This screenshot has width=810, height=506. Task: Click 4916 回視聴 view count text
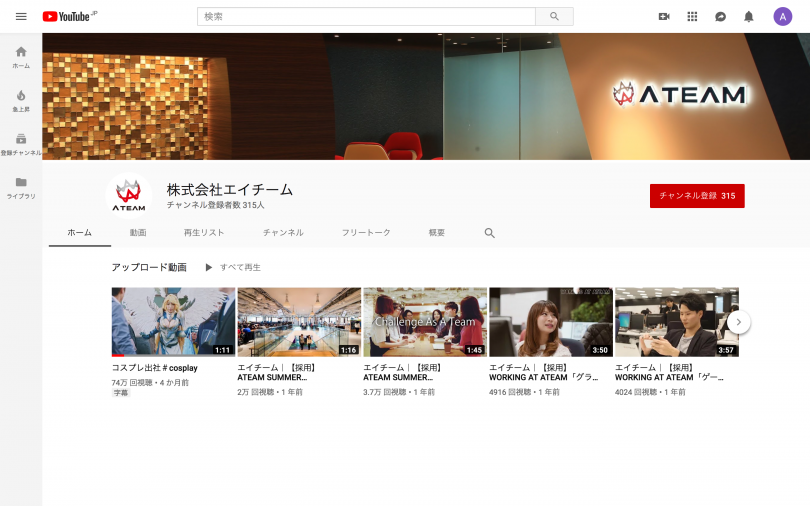510,392
